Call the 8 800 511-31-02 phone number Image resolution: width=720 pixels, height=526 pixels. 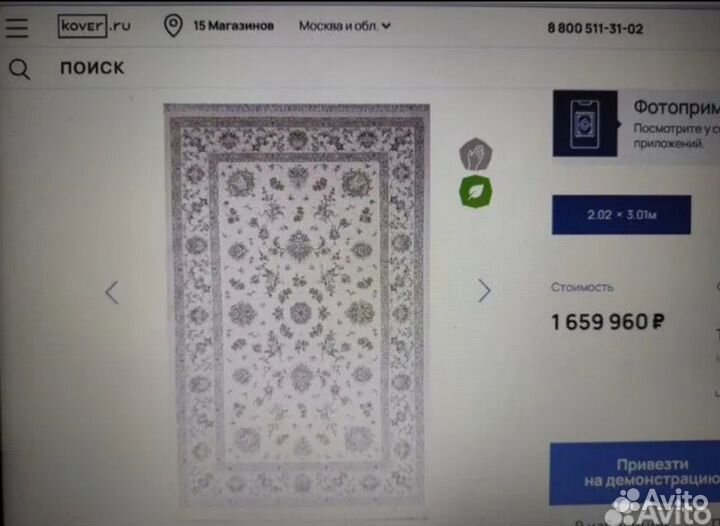[x=595, y=28]
